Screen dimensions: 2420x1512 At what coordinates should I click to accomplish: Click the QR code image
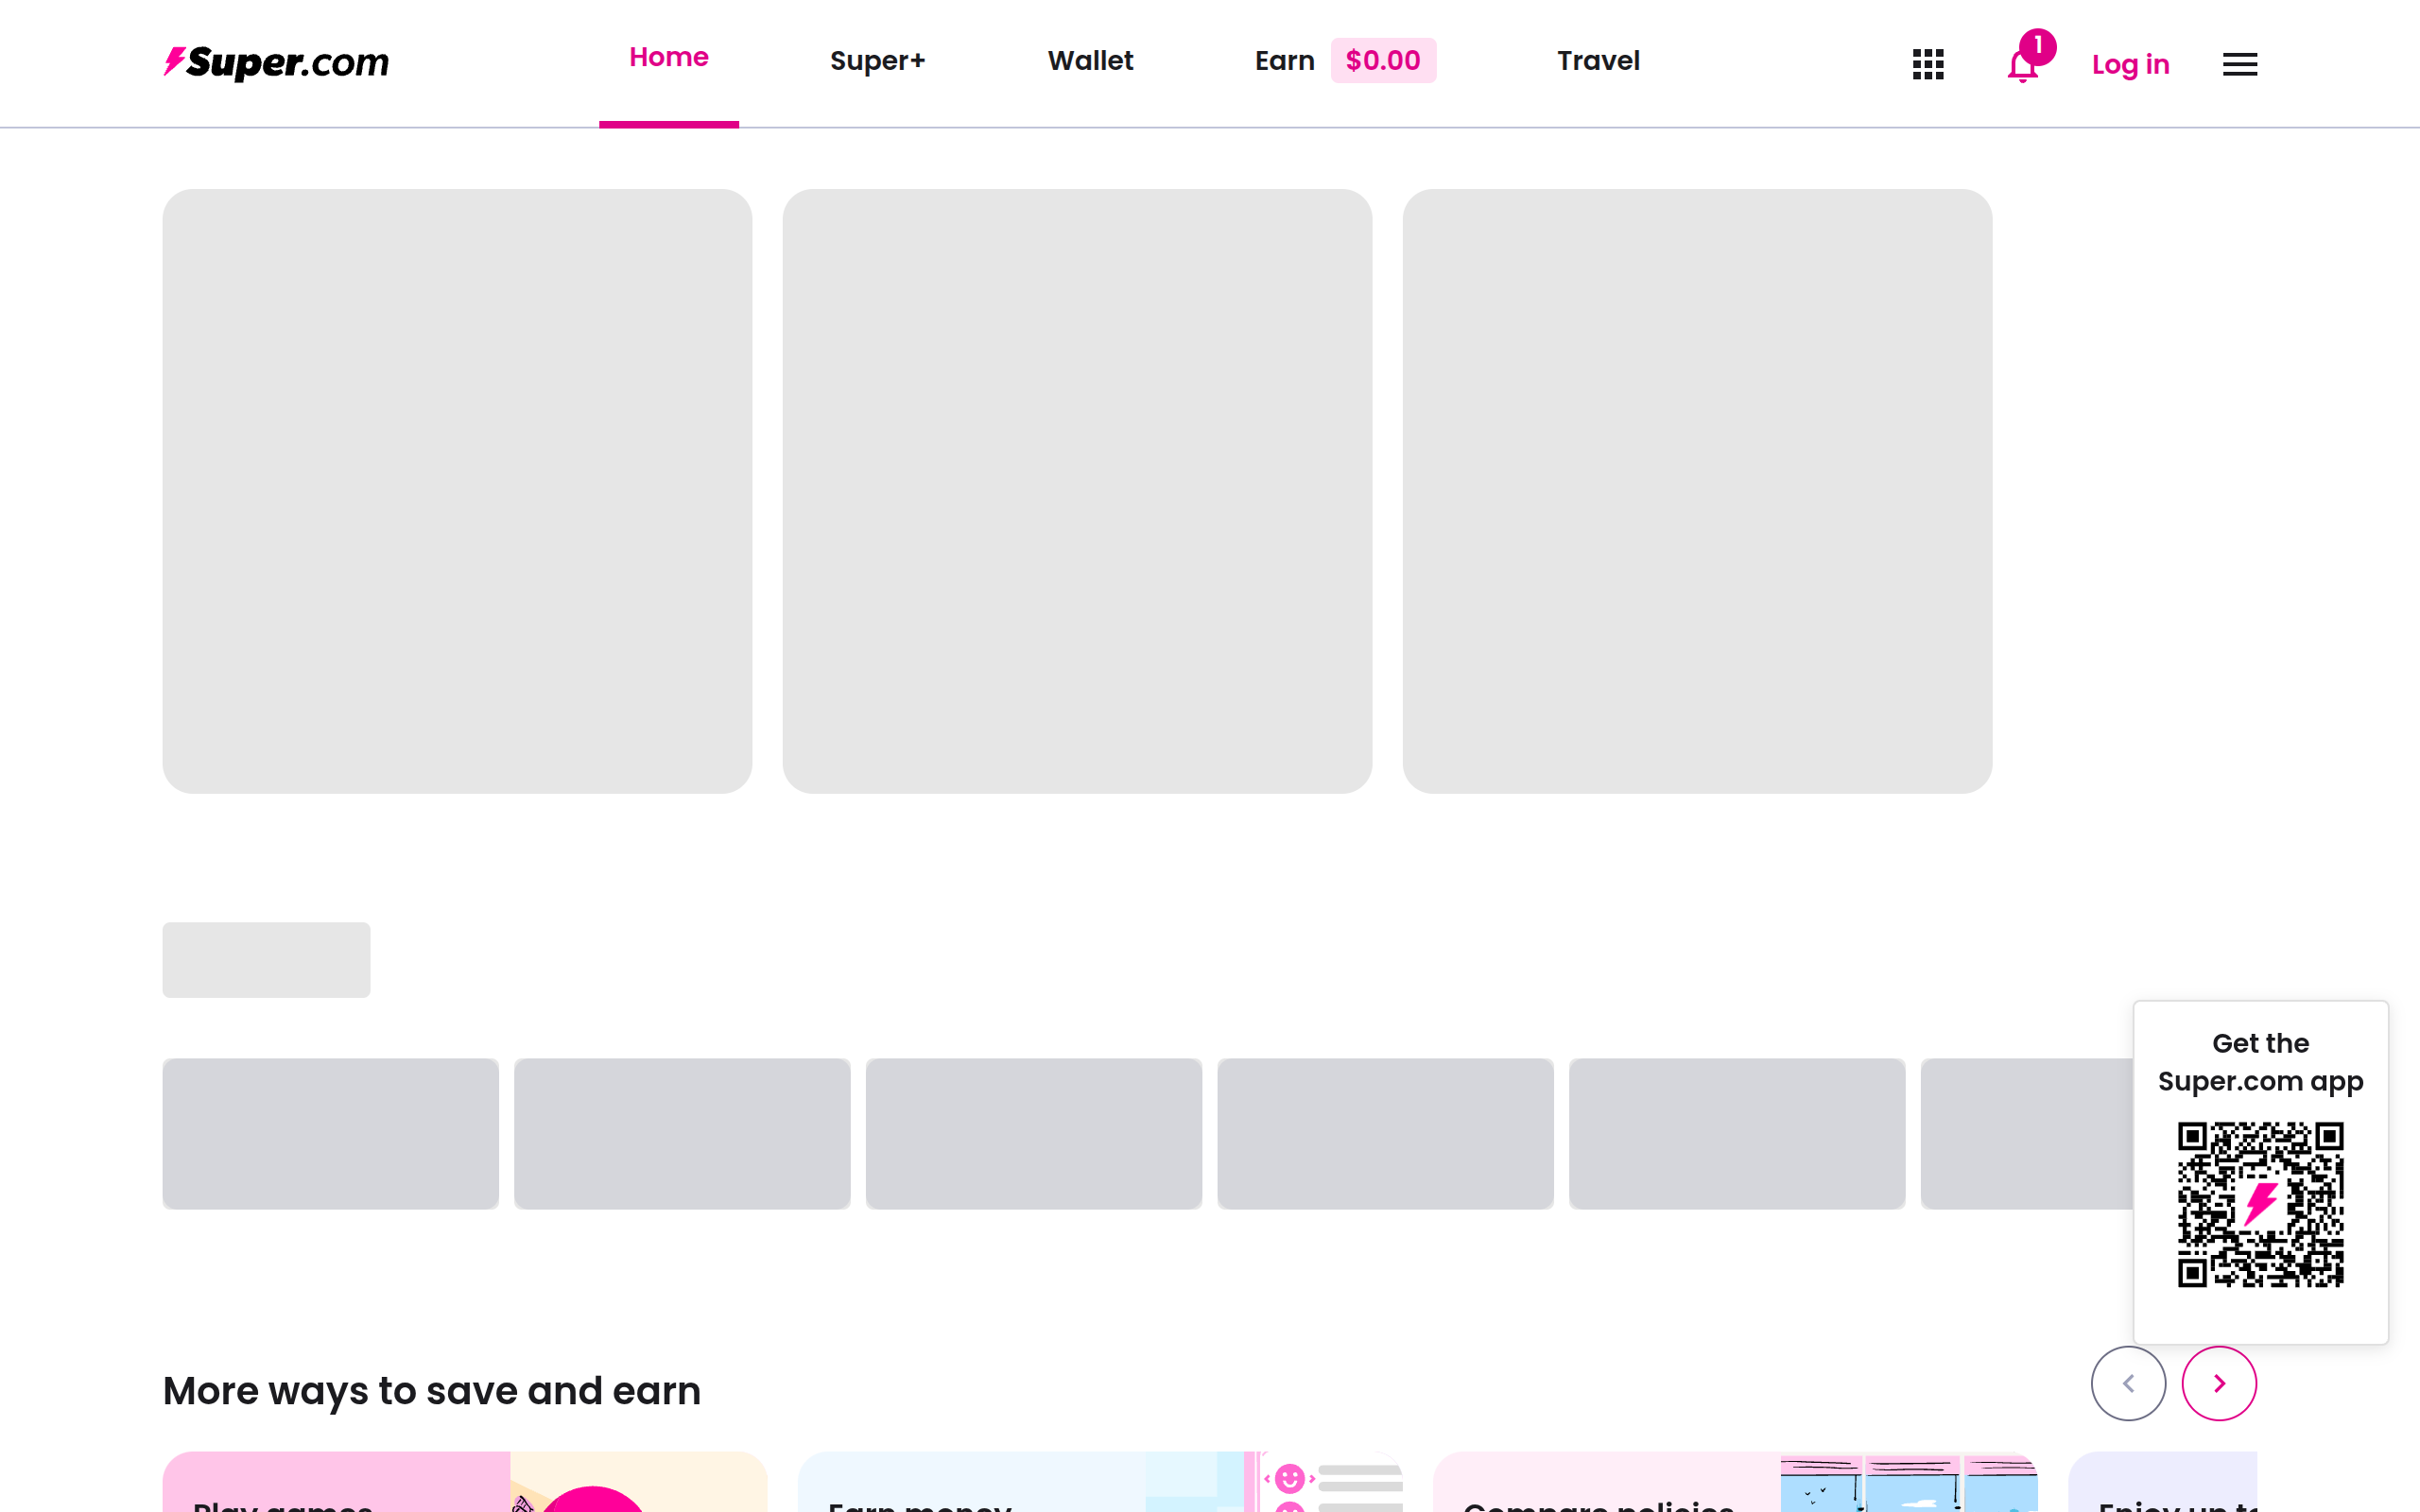click(x=2260, y=1204)
